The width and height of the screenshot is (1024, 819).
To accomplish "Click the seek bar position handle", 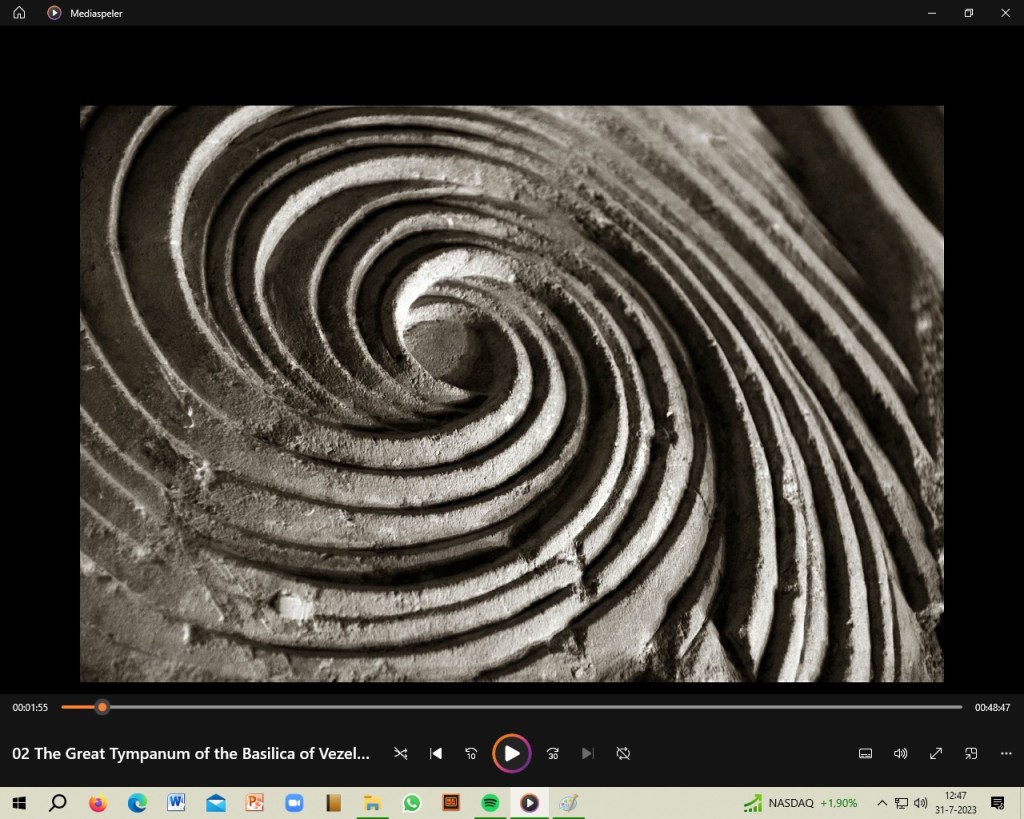I will coord(102,707).
